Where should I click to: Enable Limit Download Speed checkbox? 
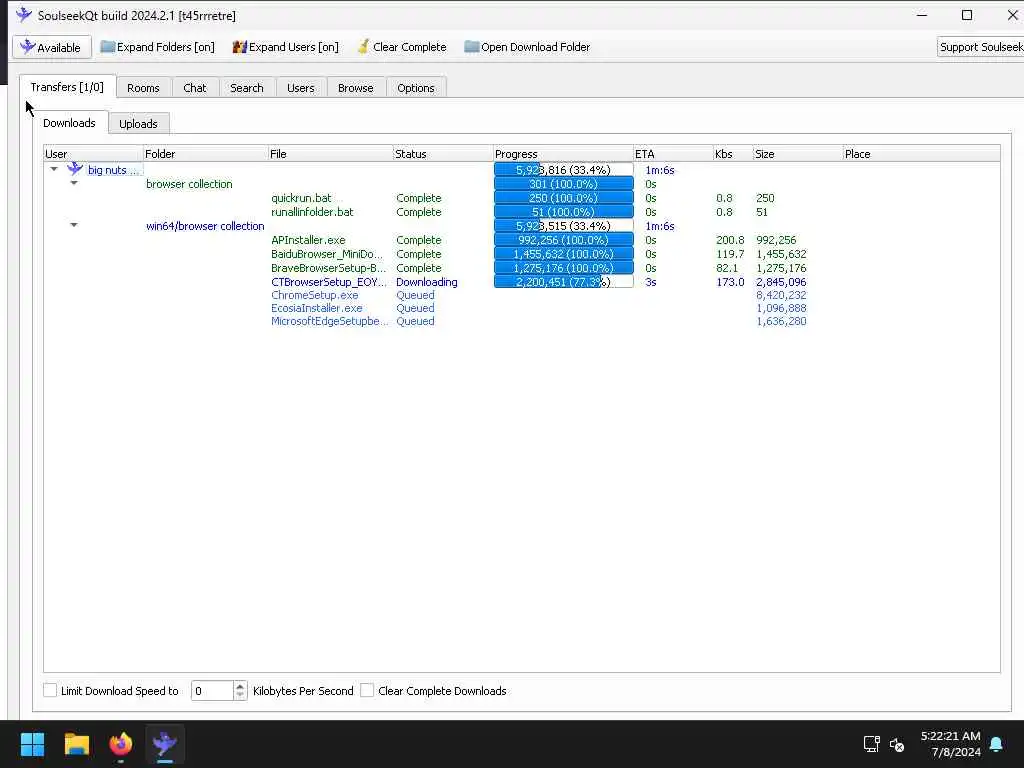click(x=50, y=690)
